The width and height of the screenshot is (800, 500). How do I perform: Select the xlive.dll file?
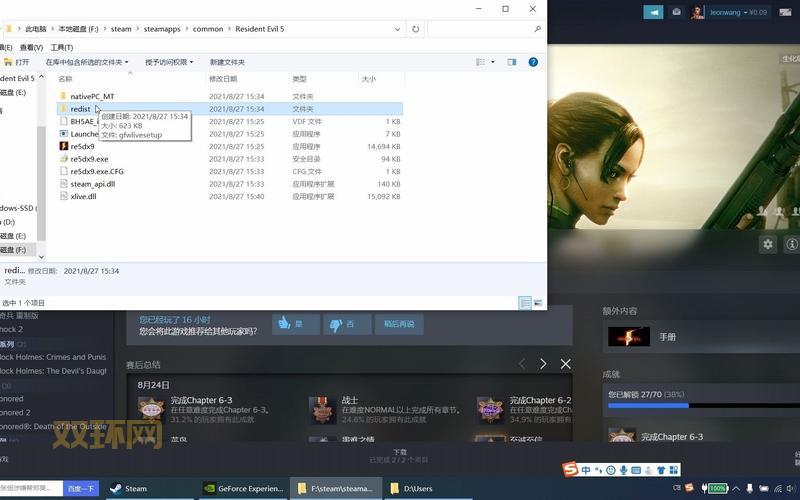(83, 197)
